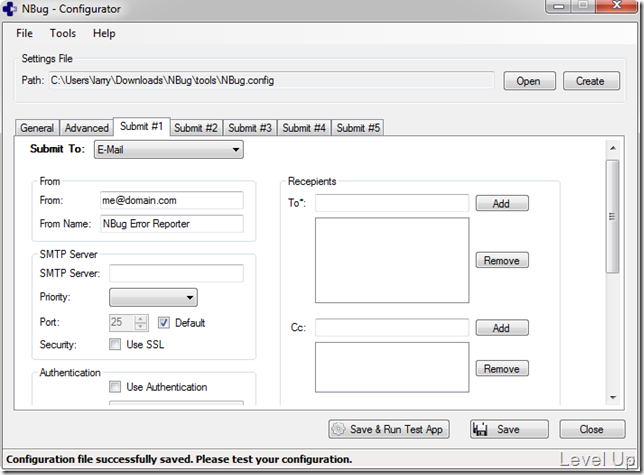The height and width of the screenshot is (475, 644).
Task: Select the Submit #1 tab
Action: (x=141, y=126)
